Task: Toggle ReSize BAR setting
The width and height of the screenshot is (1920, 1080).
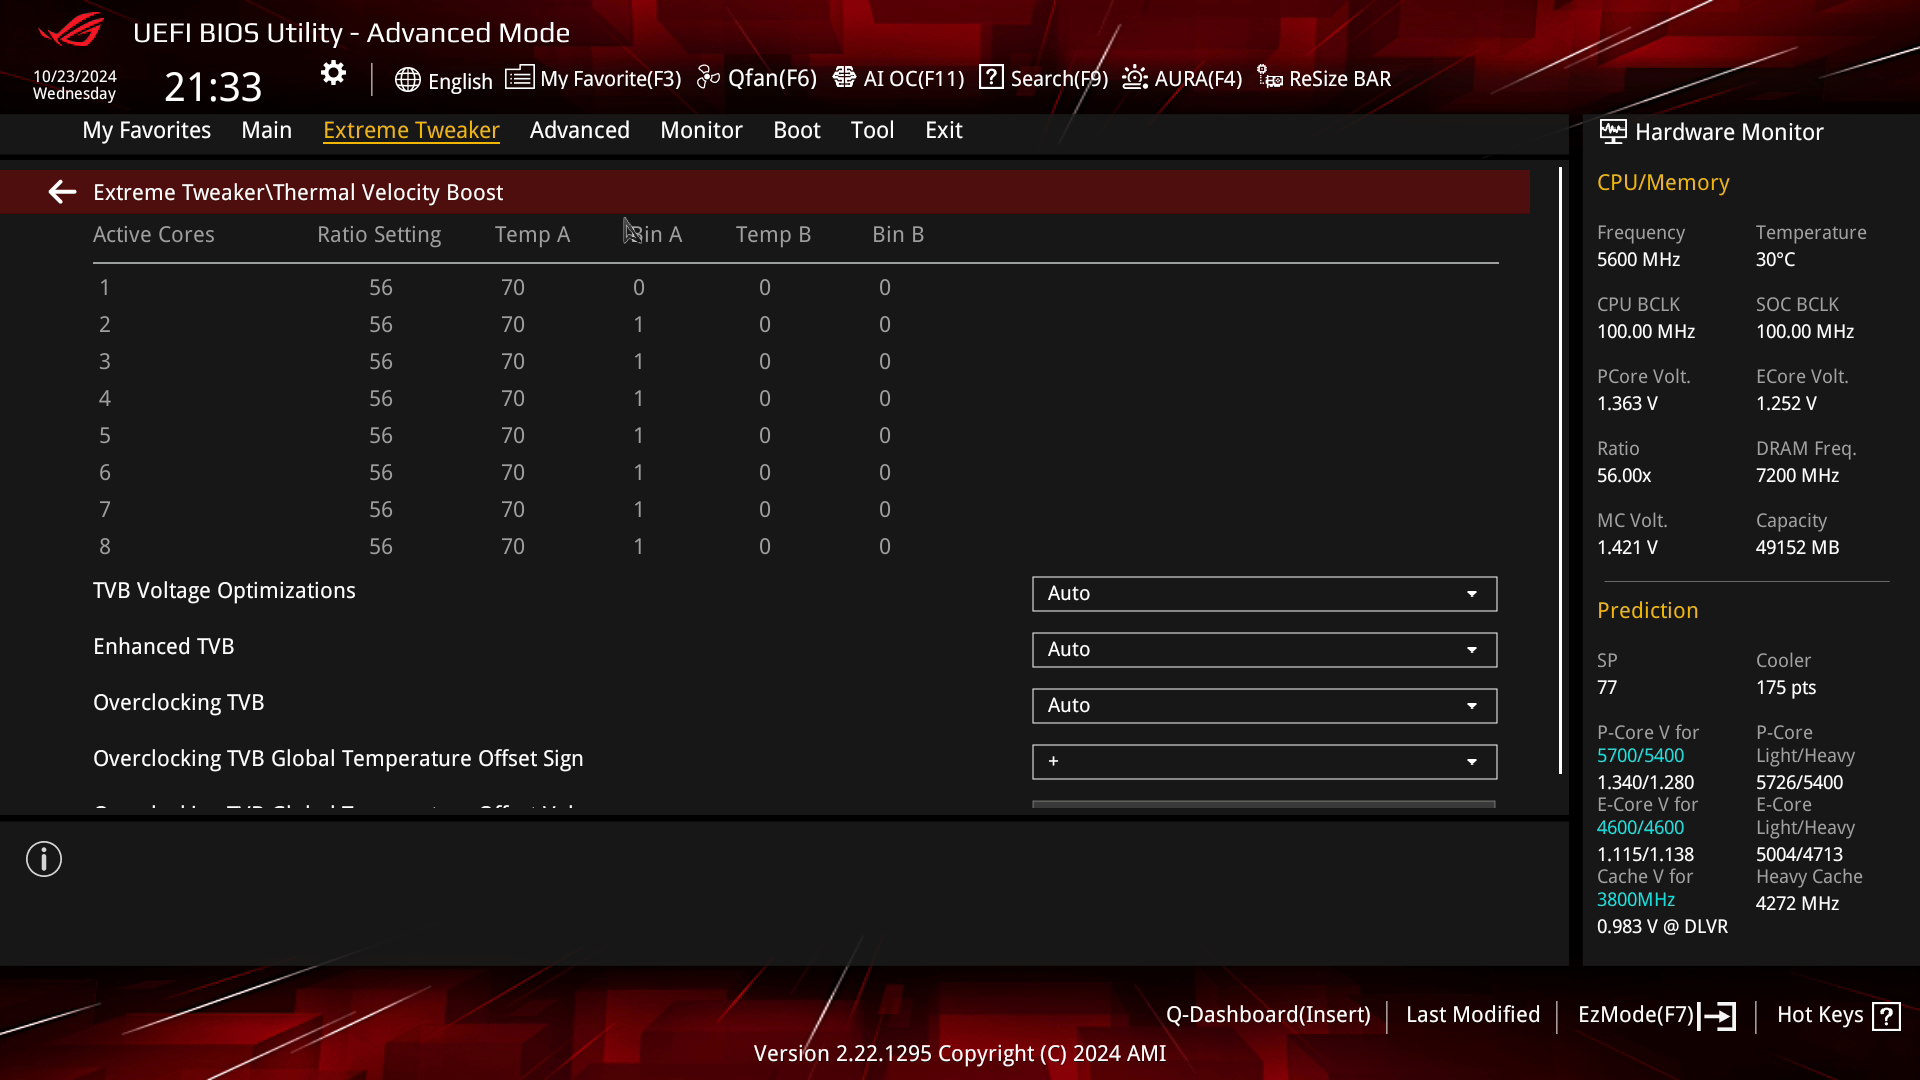Action: tap(1325, 78)
